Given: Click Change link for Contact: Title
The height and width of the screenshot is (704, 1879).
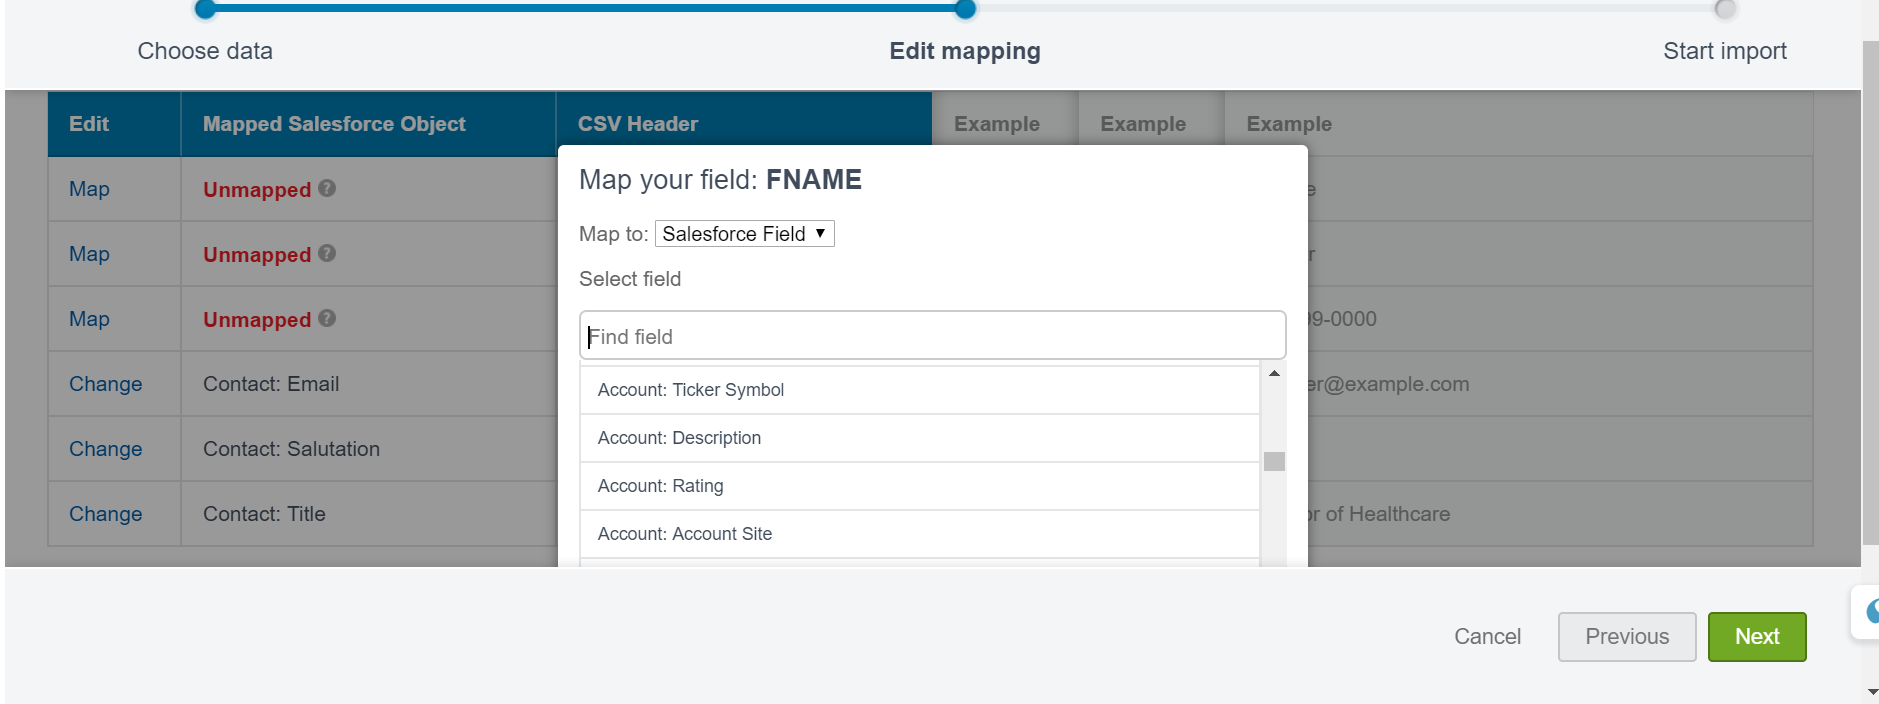Looking at the screenshot, I should [x=105, y=514].
